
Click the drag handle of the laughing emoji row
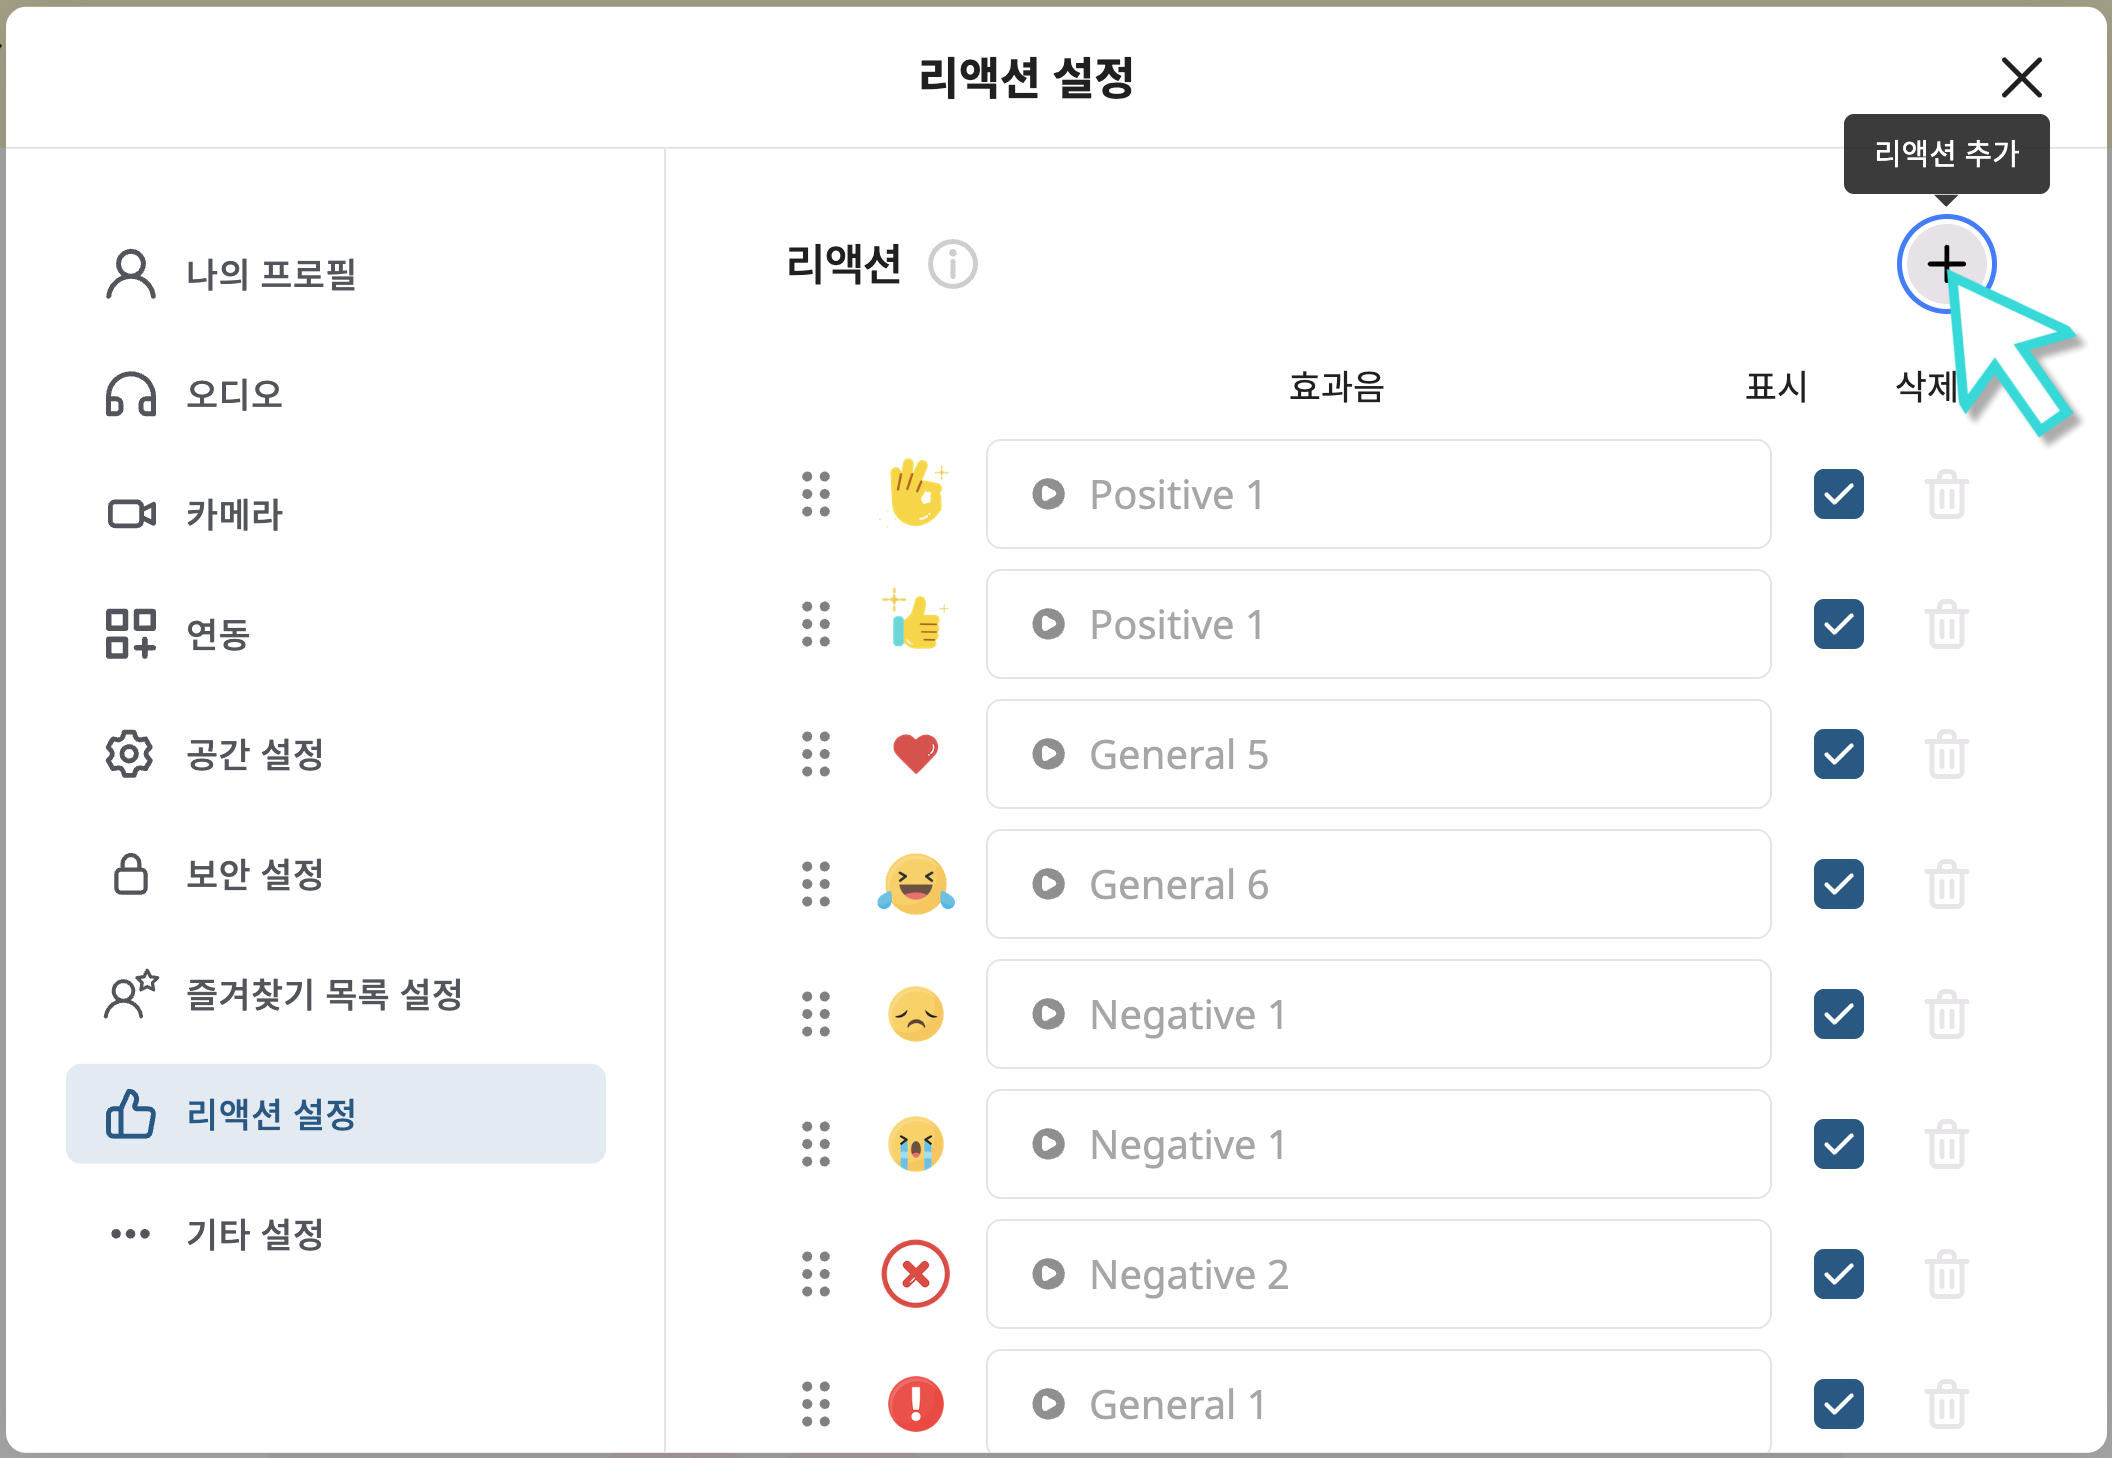(816, 885)
